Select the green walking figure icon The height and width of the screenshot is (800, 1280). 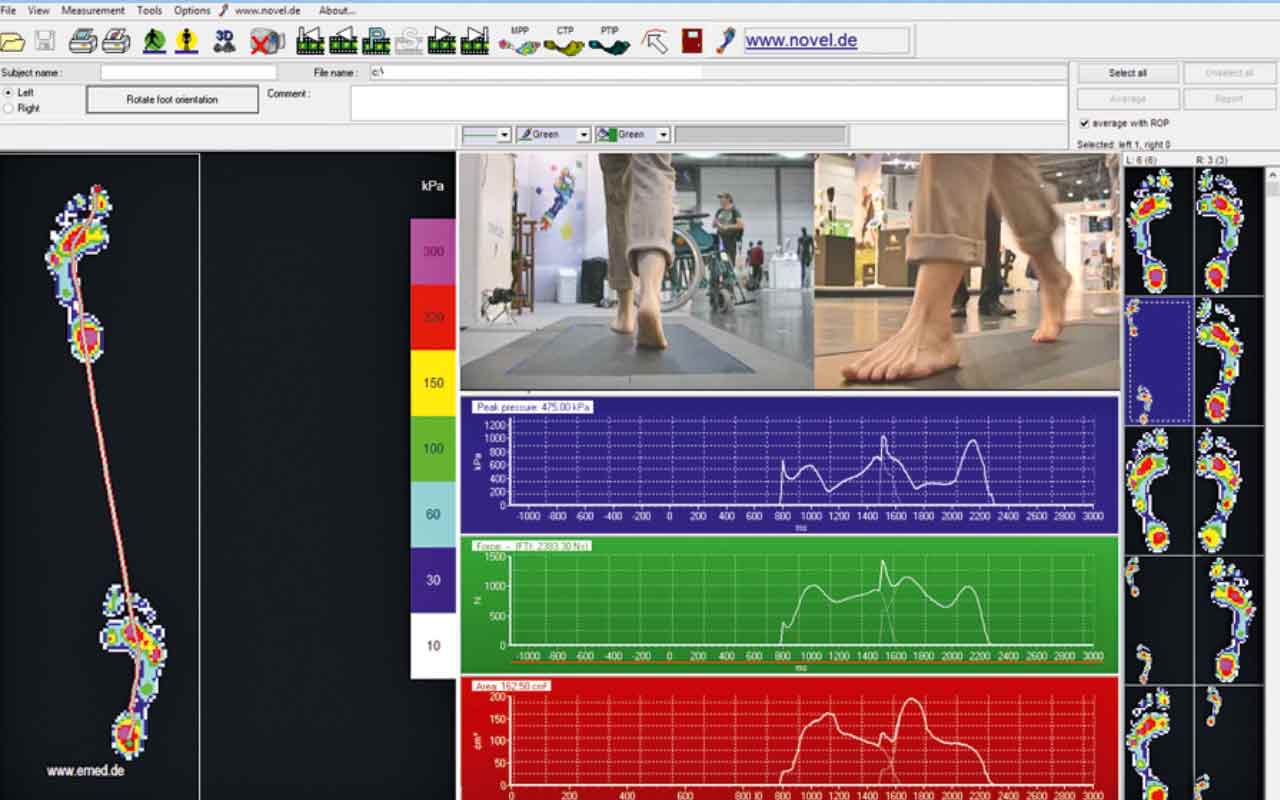(154, 41)
